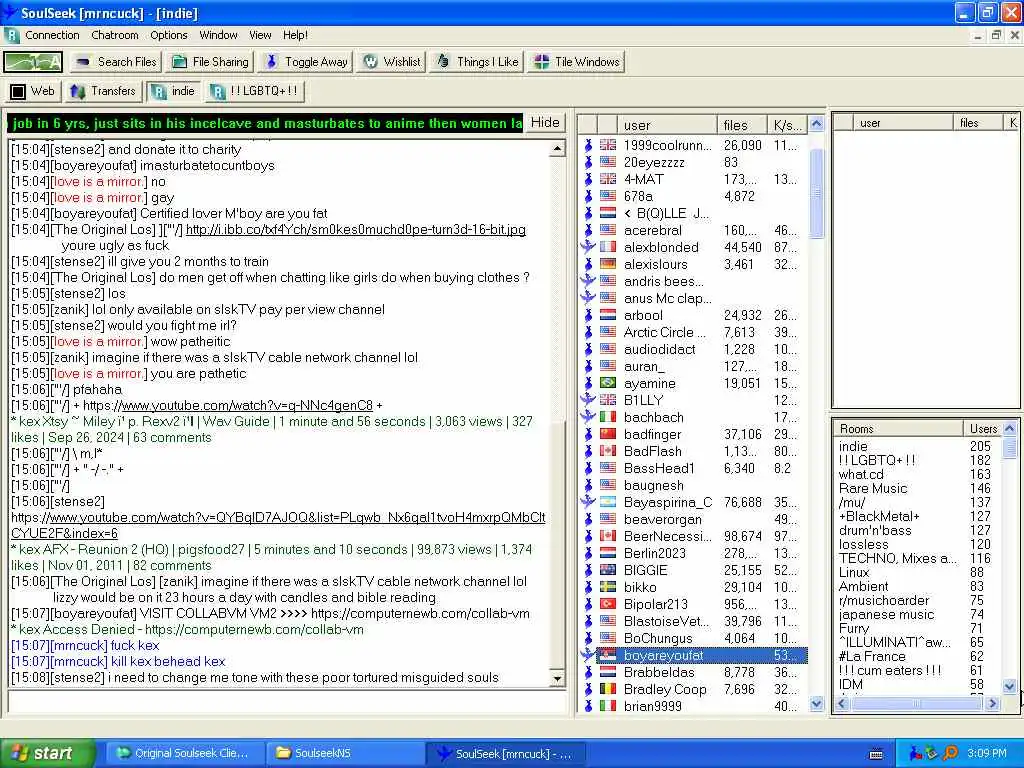The height and width of the screenshot is (768, 1024).
Task: Open the Options menu
Action: tap(169, 35)
